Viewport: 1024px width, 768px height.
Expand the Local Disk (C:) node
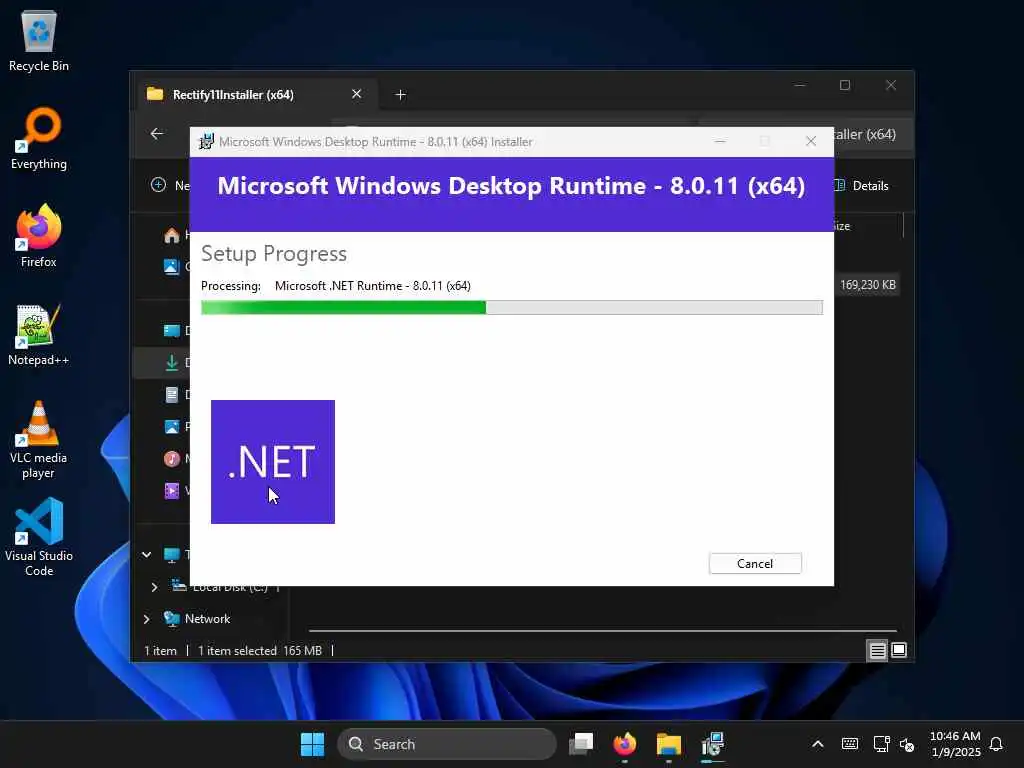click(x=154, y=587)
